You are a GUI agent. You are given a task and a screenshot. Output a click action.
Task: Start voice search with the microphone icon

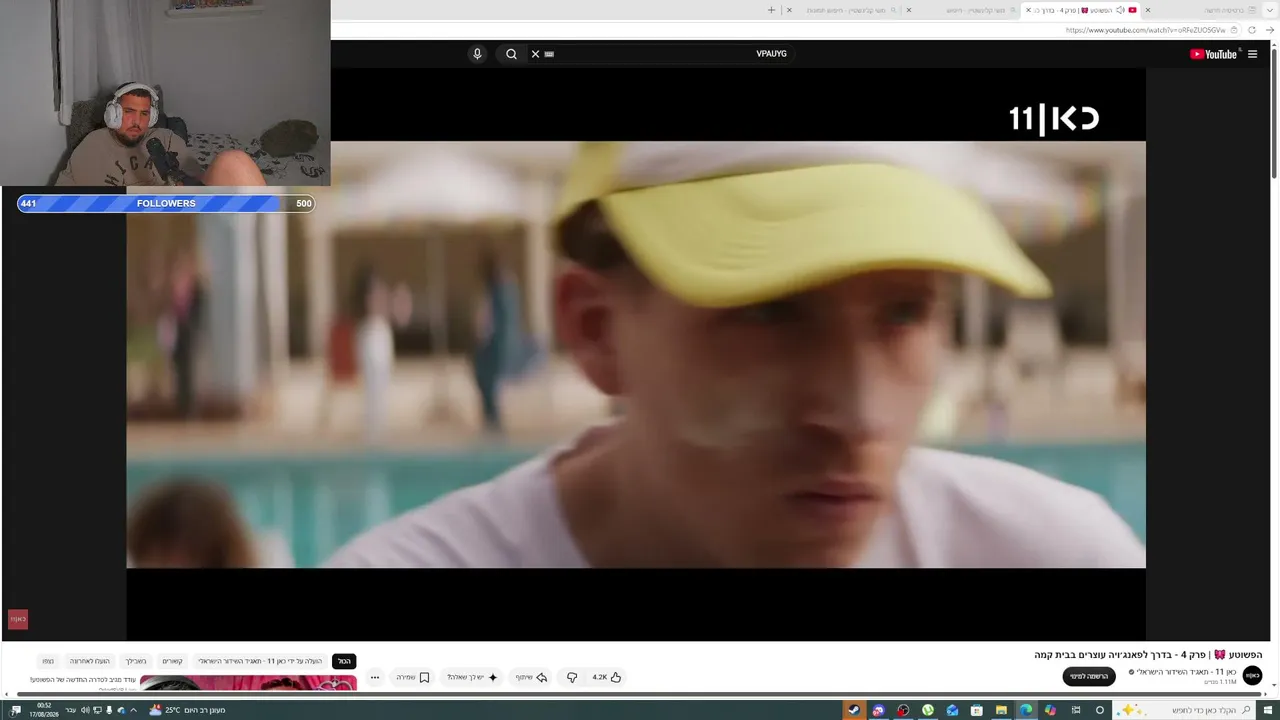tap(477, 54)
